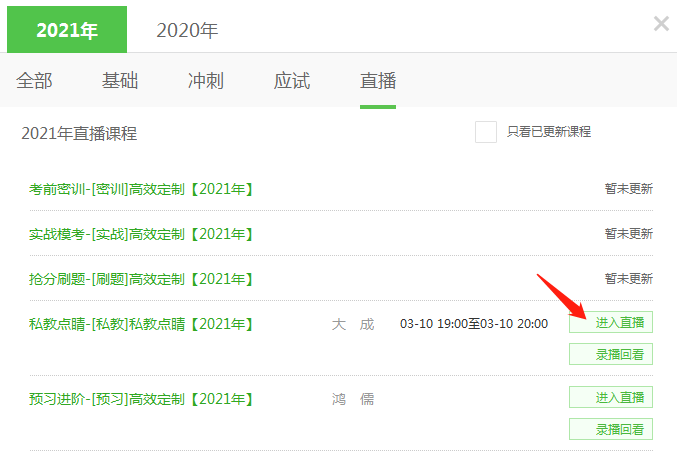Click 进入直播 for 私教点睛 course
The image size is (677, 459).
point(611,322)
